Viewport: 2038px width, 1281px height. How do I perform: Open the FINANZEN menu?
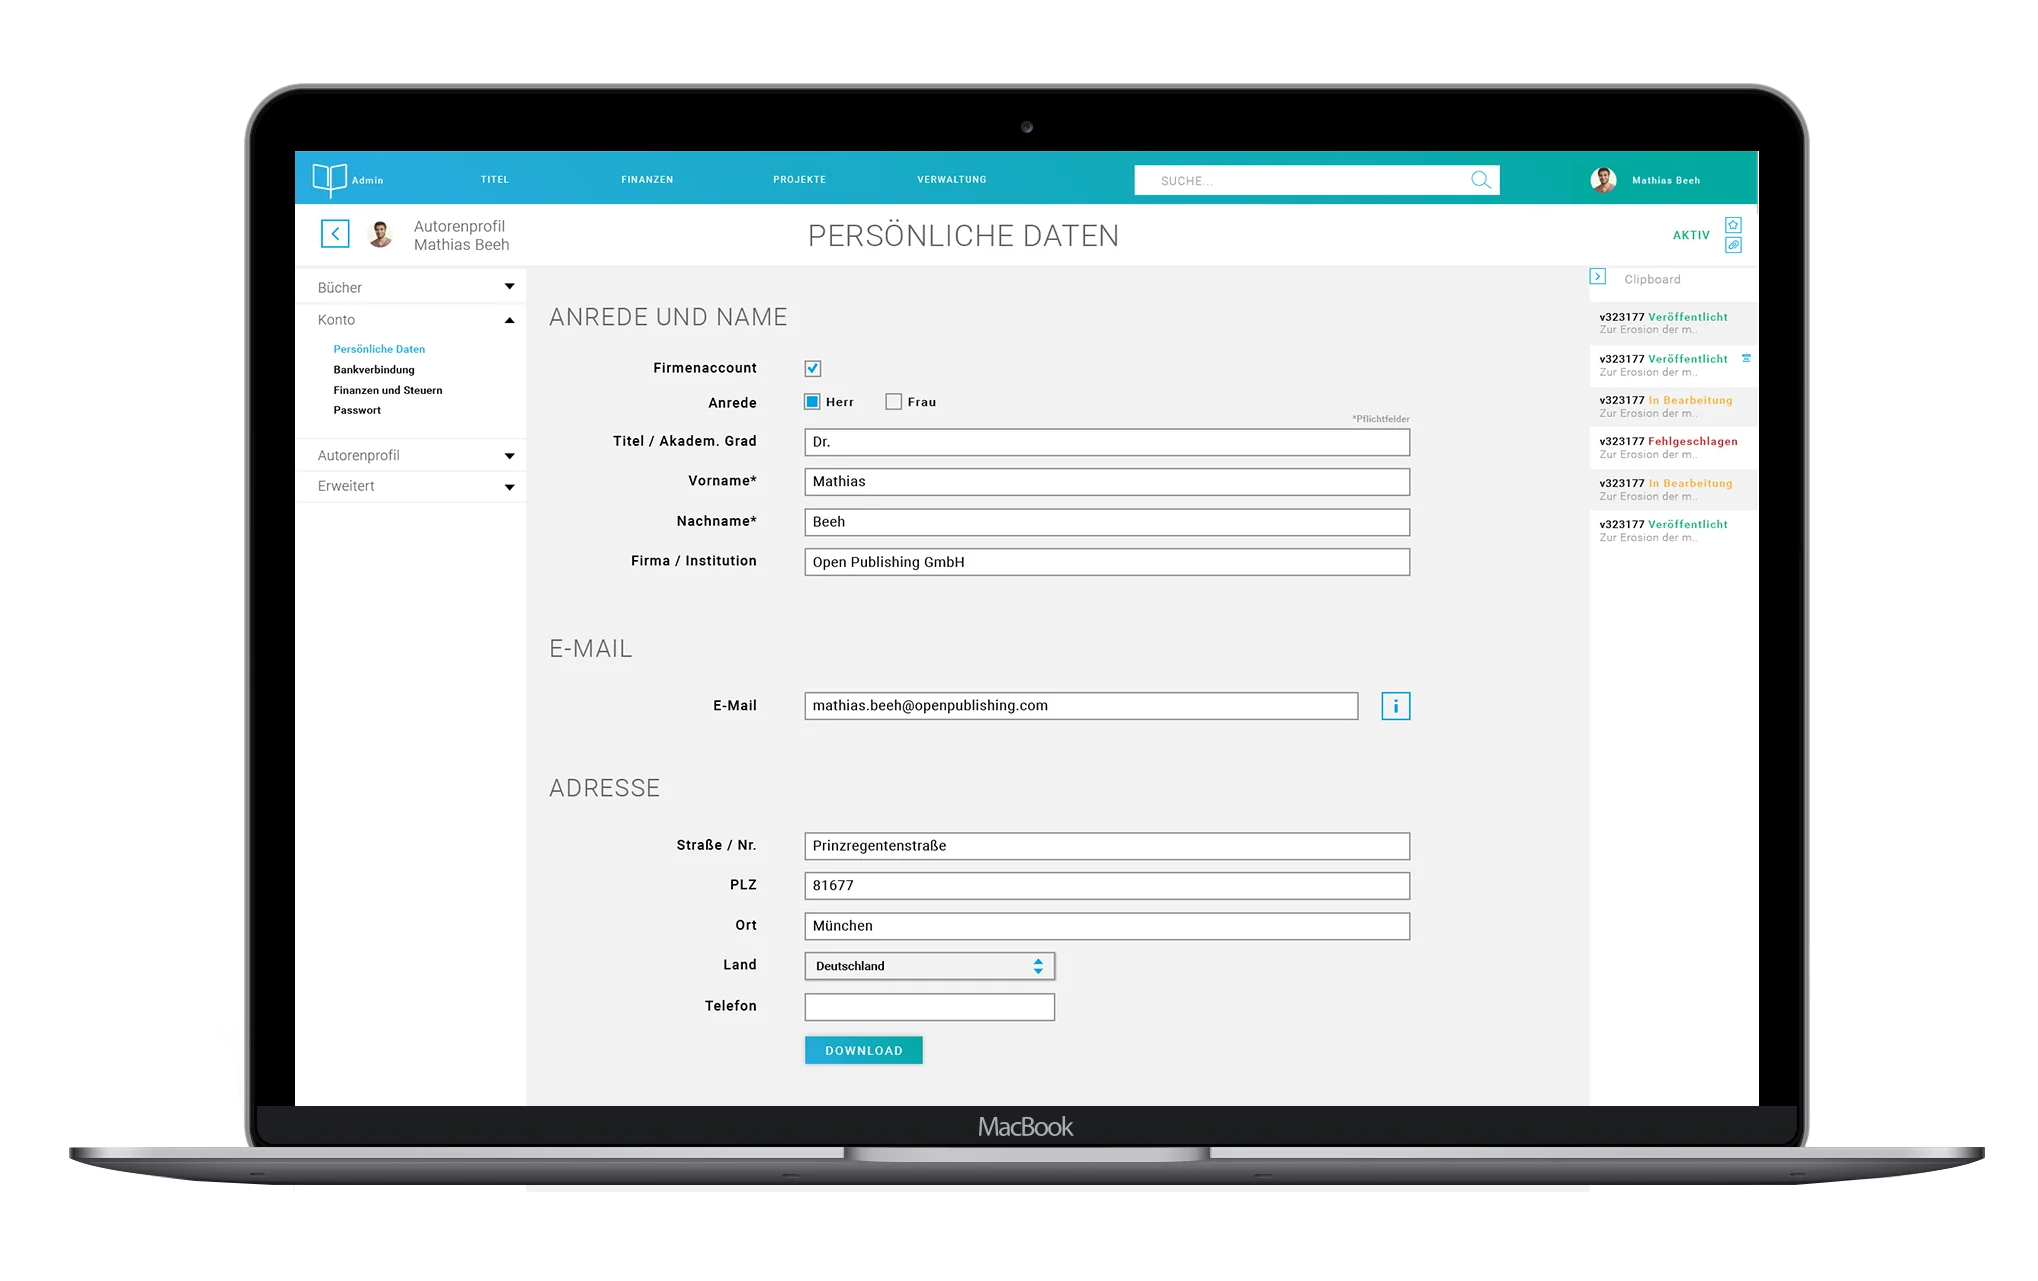[x=647, y=180]
